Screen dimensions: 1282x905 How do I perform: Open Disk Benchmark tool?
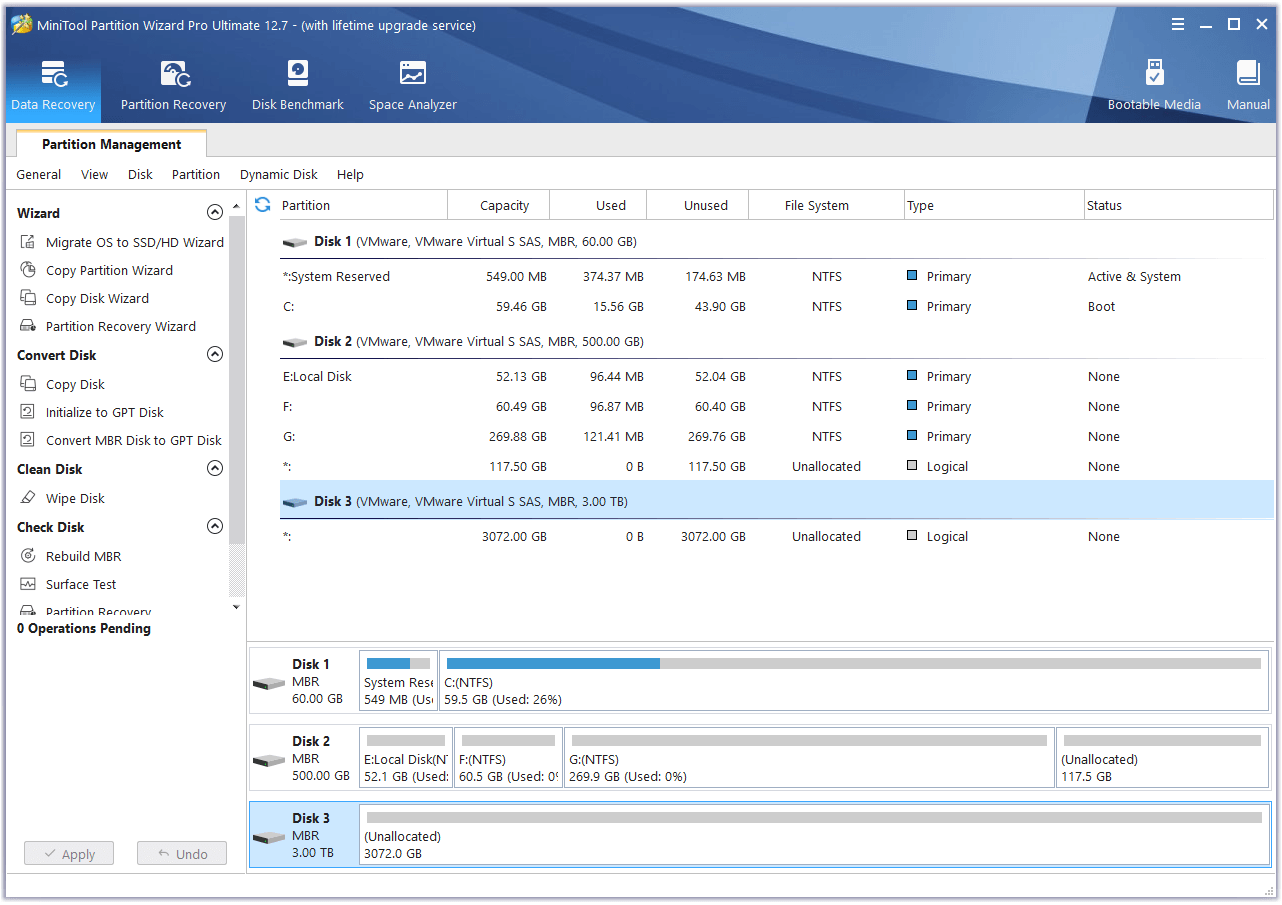297,86
